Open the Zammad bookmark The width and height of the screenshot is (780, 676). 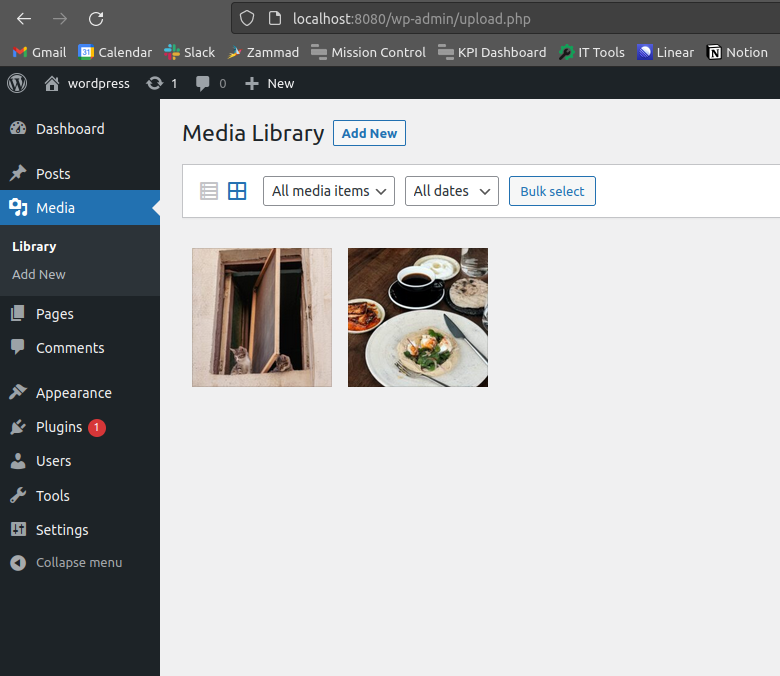pos(263,52)
